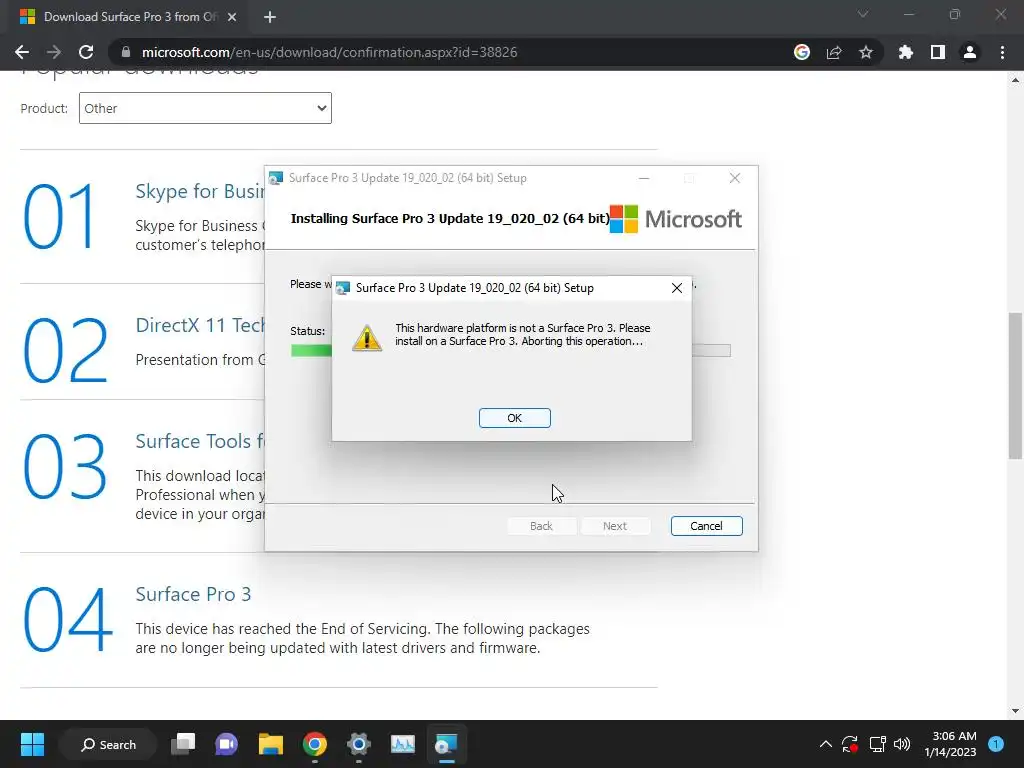Toggle Chrome side panel
This screenshot has width=1024, height=768.
pyautogui.click(x=938, y=52)
